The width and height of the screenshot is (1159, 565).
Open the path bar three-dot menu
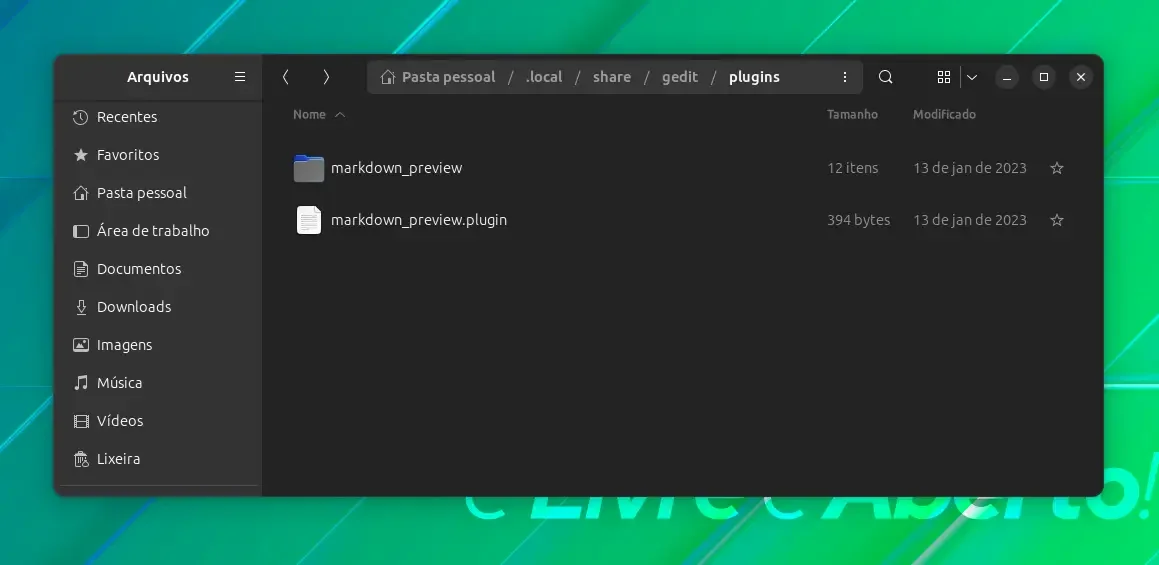pyautogui.click(x=845, y=77)
